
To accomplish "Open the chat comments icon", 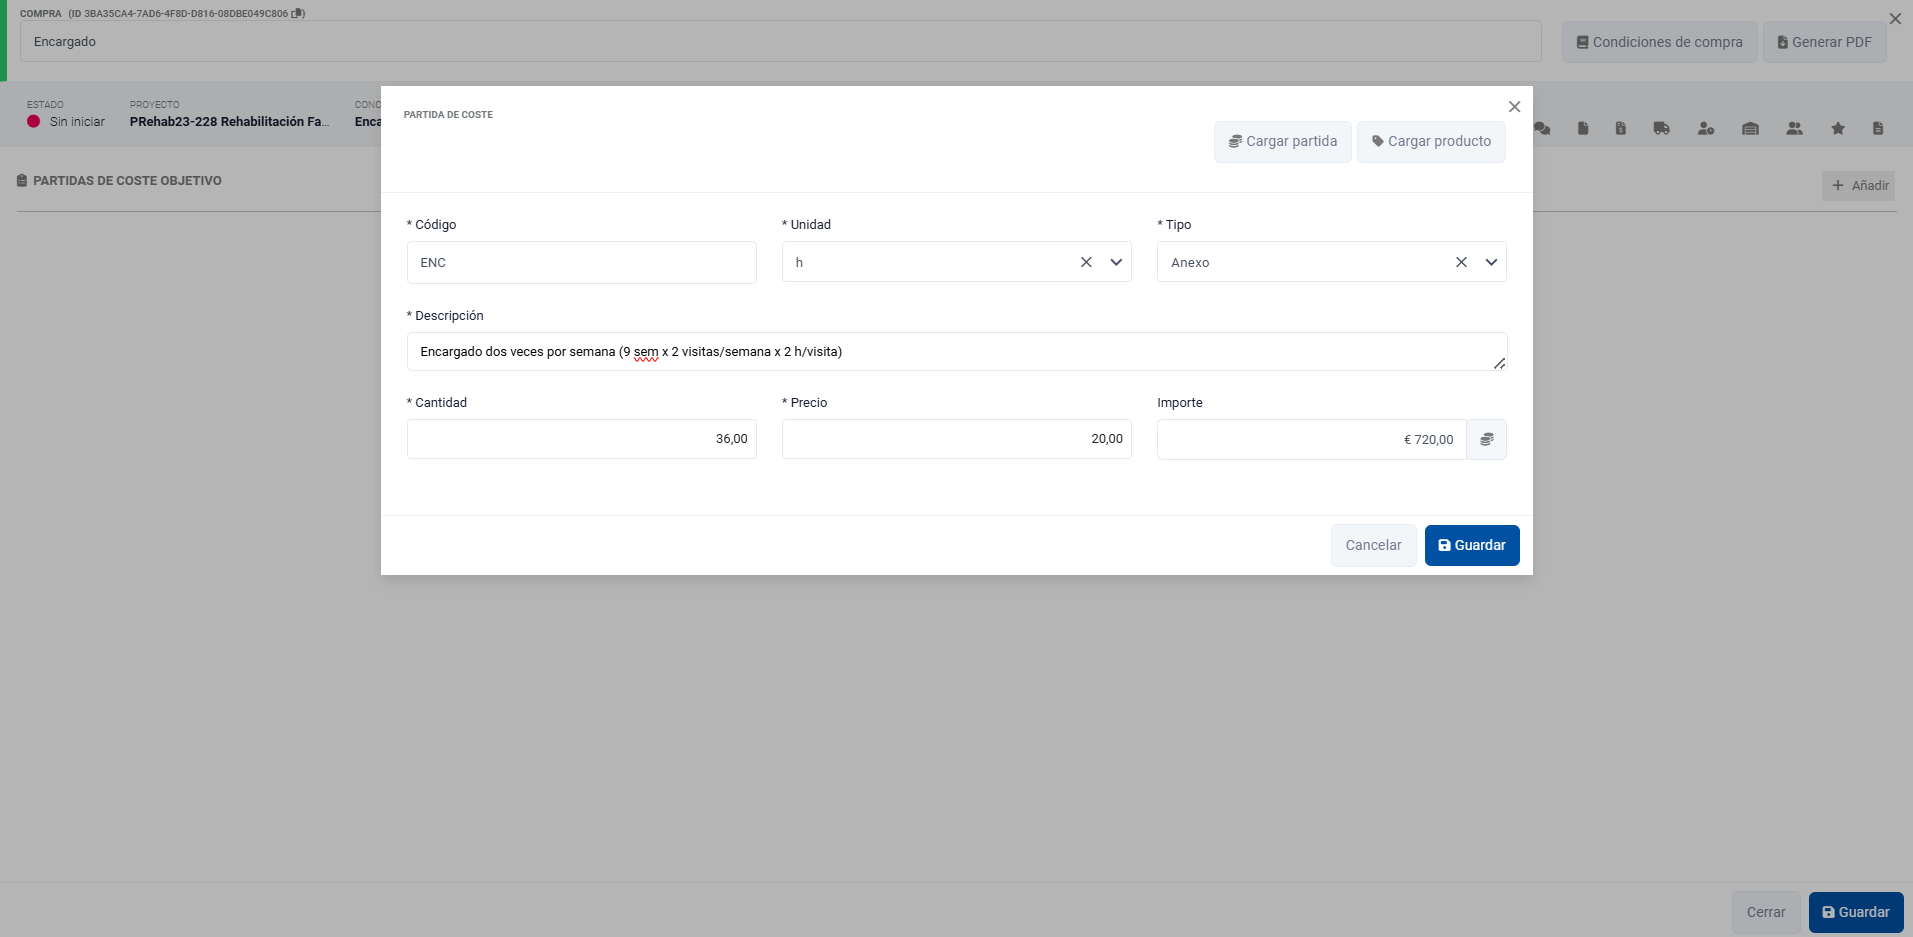I will (1542, 128).
